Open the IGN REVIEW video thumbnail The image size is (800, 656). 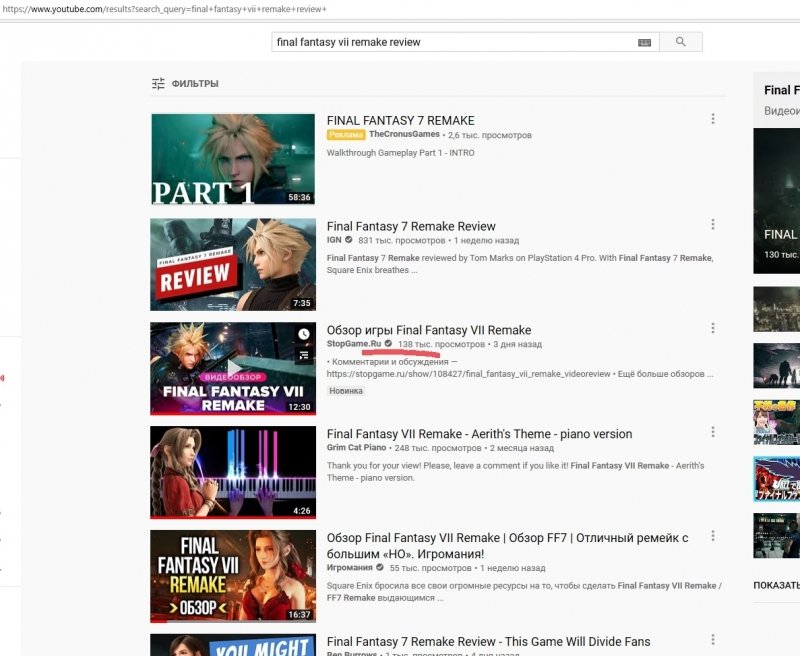pos(233,264)
